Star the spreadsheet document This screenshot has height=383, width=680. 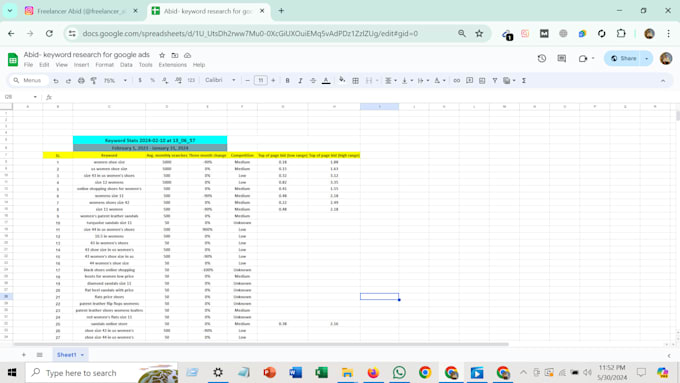tap(162, 56)
